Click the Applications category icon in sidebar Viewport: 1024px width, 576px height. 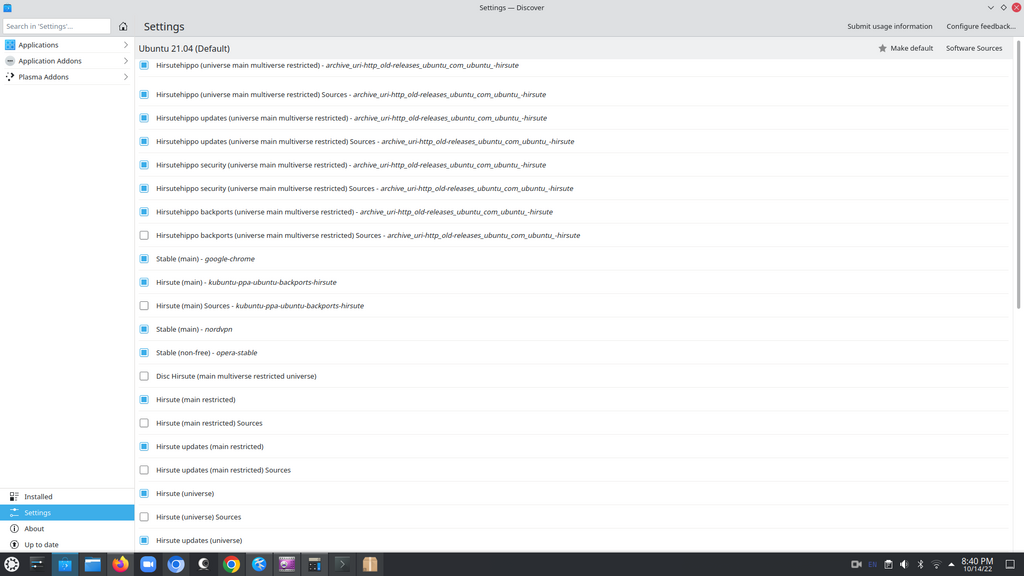point(10,45)
